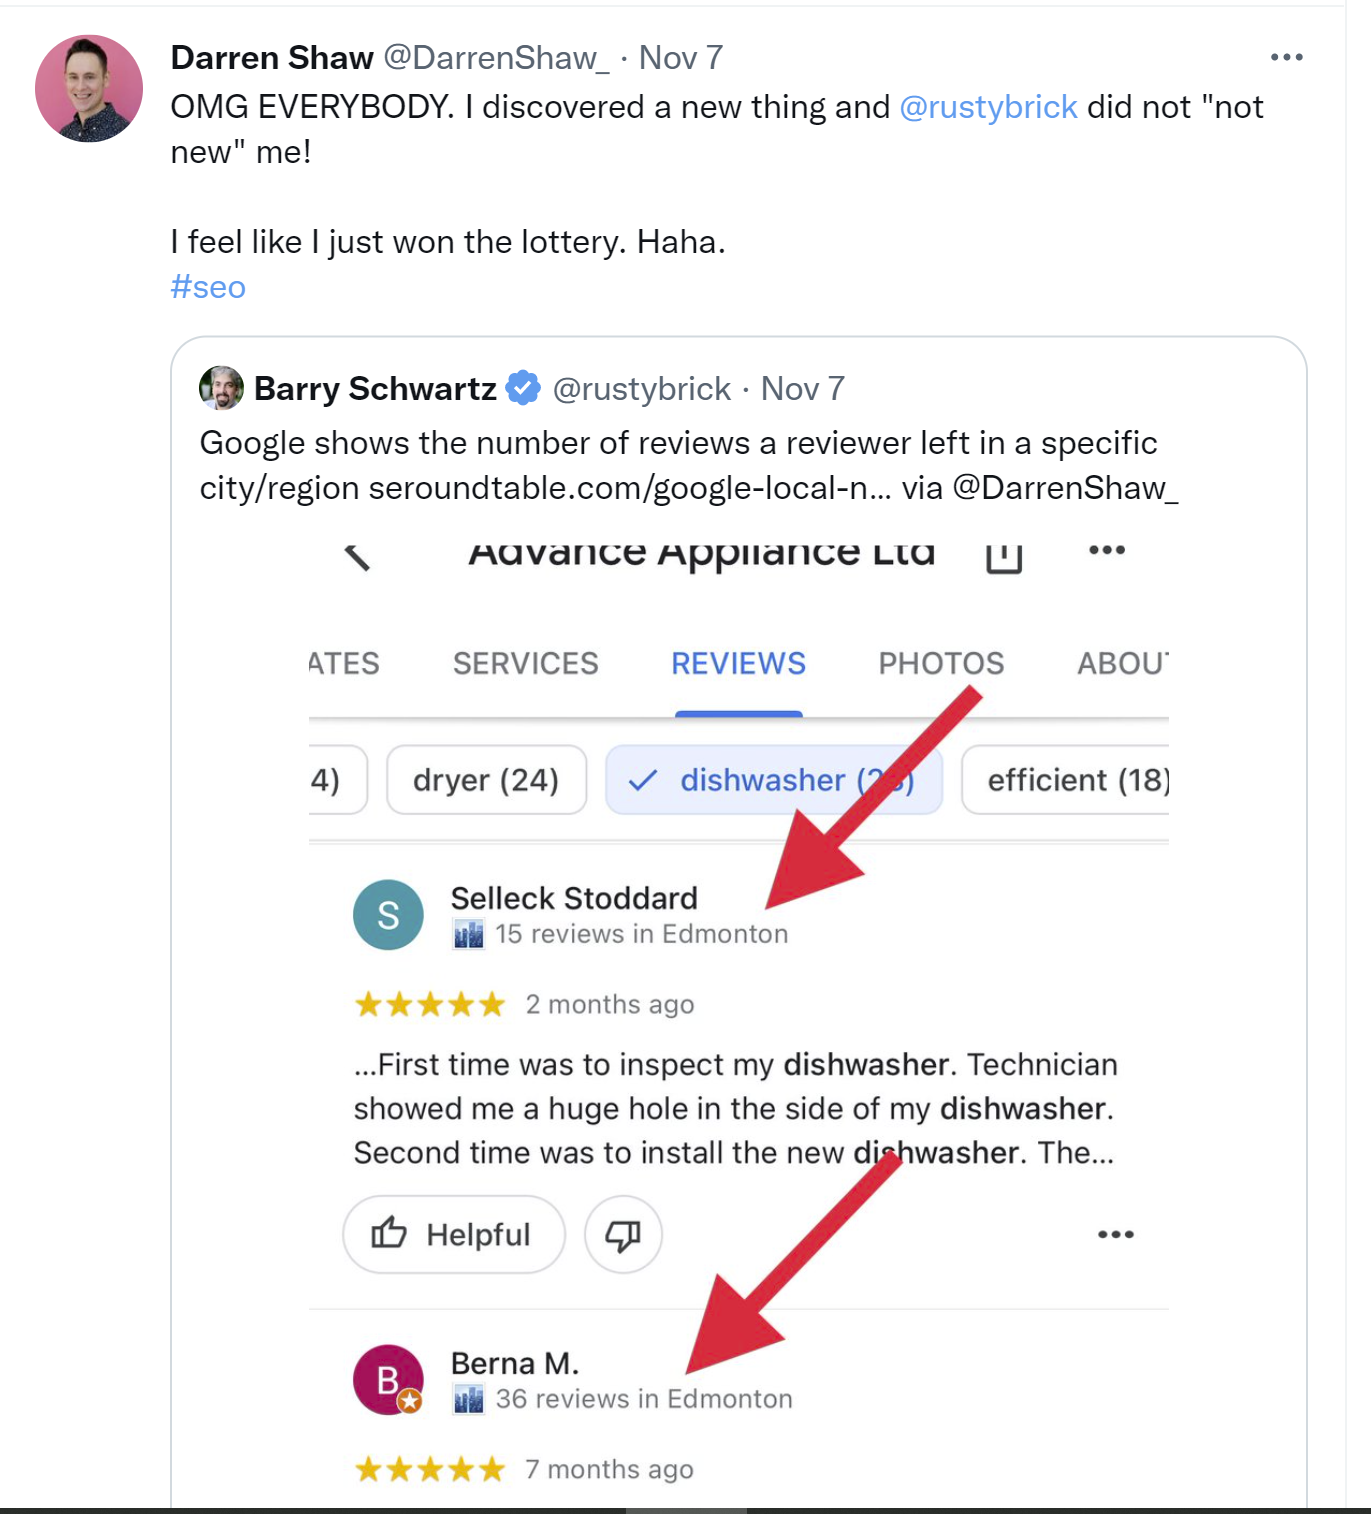Screen dimensions: 1371x1514
Task: Open the tweet's three-dot more menu
Action: (1286, 58)
